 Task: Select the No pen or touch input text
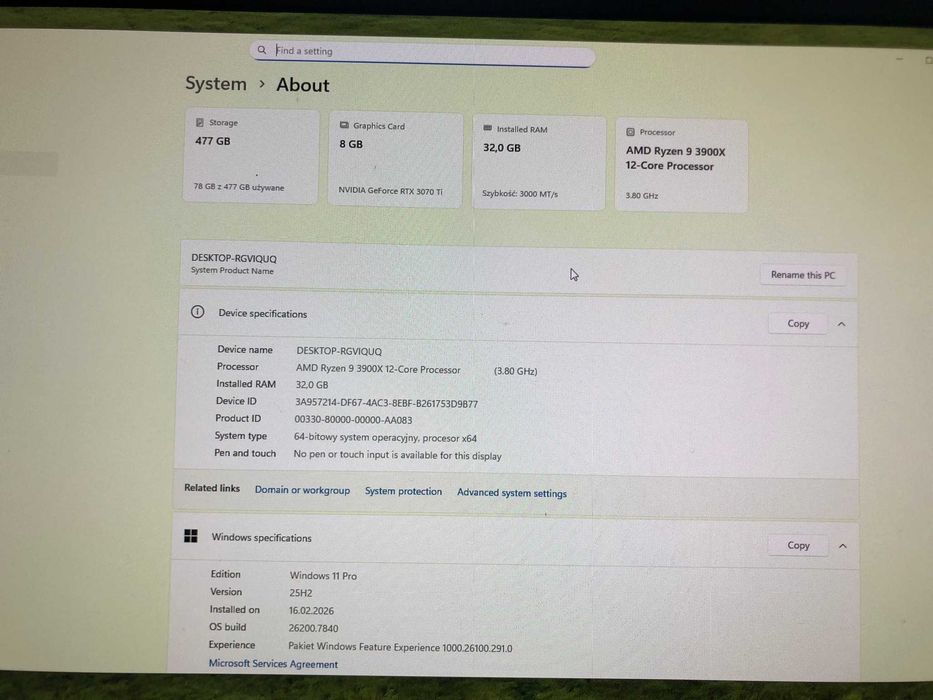tap(397, 455)
